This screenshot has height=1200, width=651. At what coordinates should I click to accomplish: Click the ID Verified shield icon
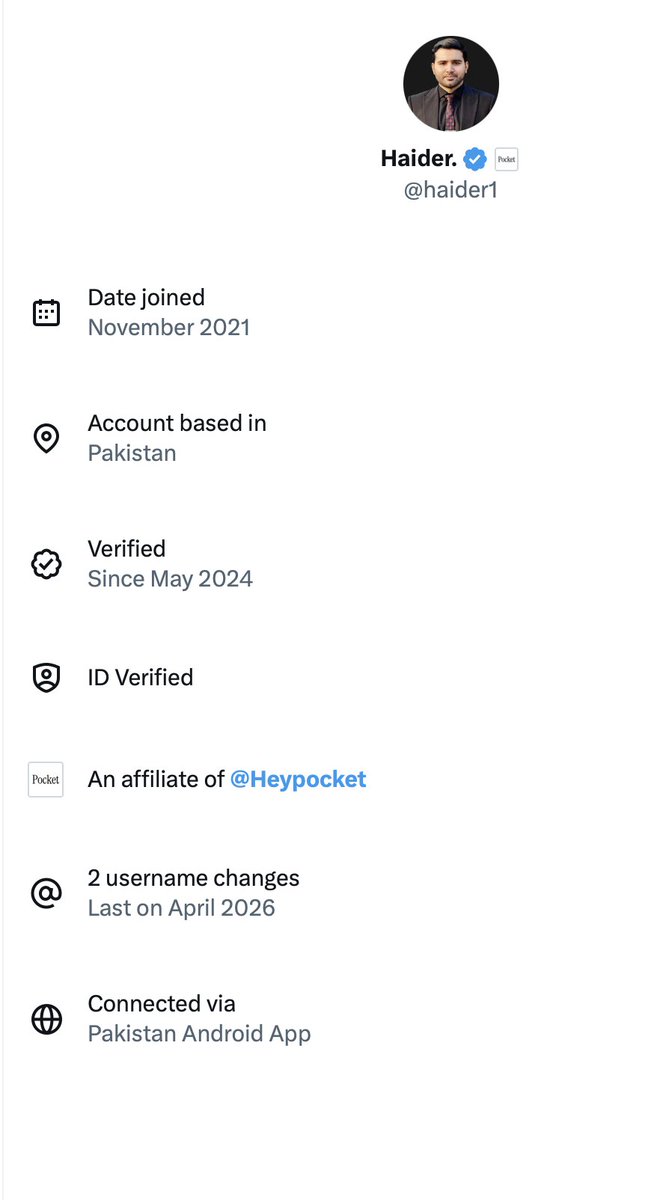click(46, 678)
